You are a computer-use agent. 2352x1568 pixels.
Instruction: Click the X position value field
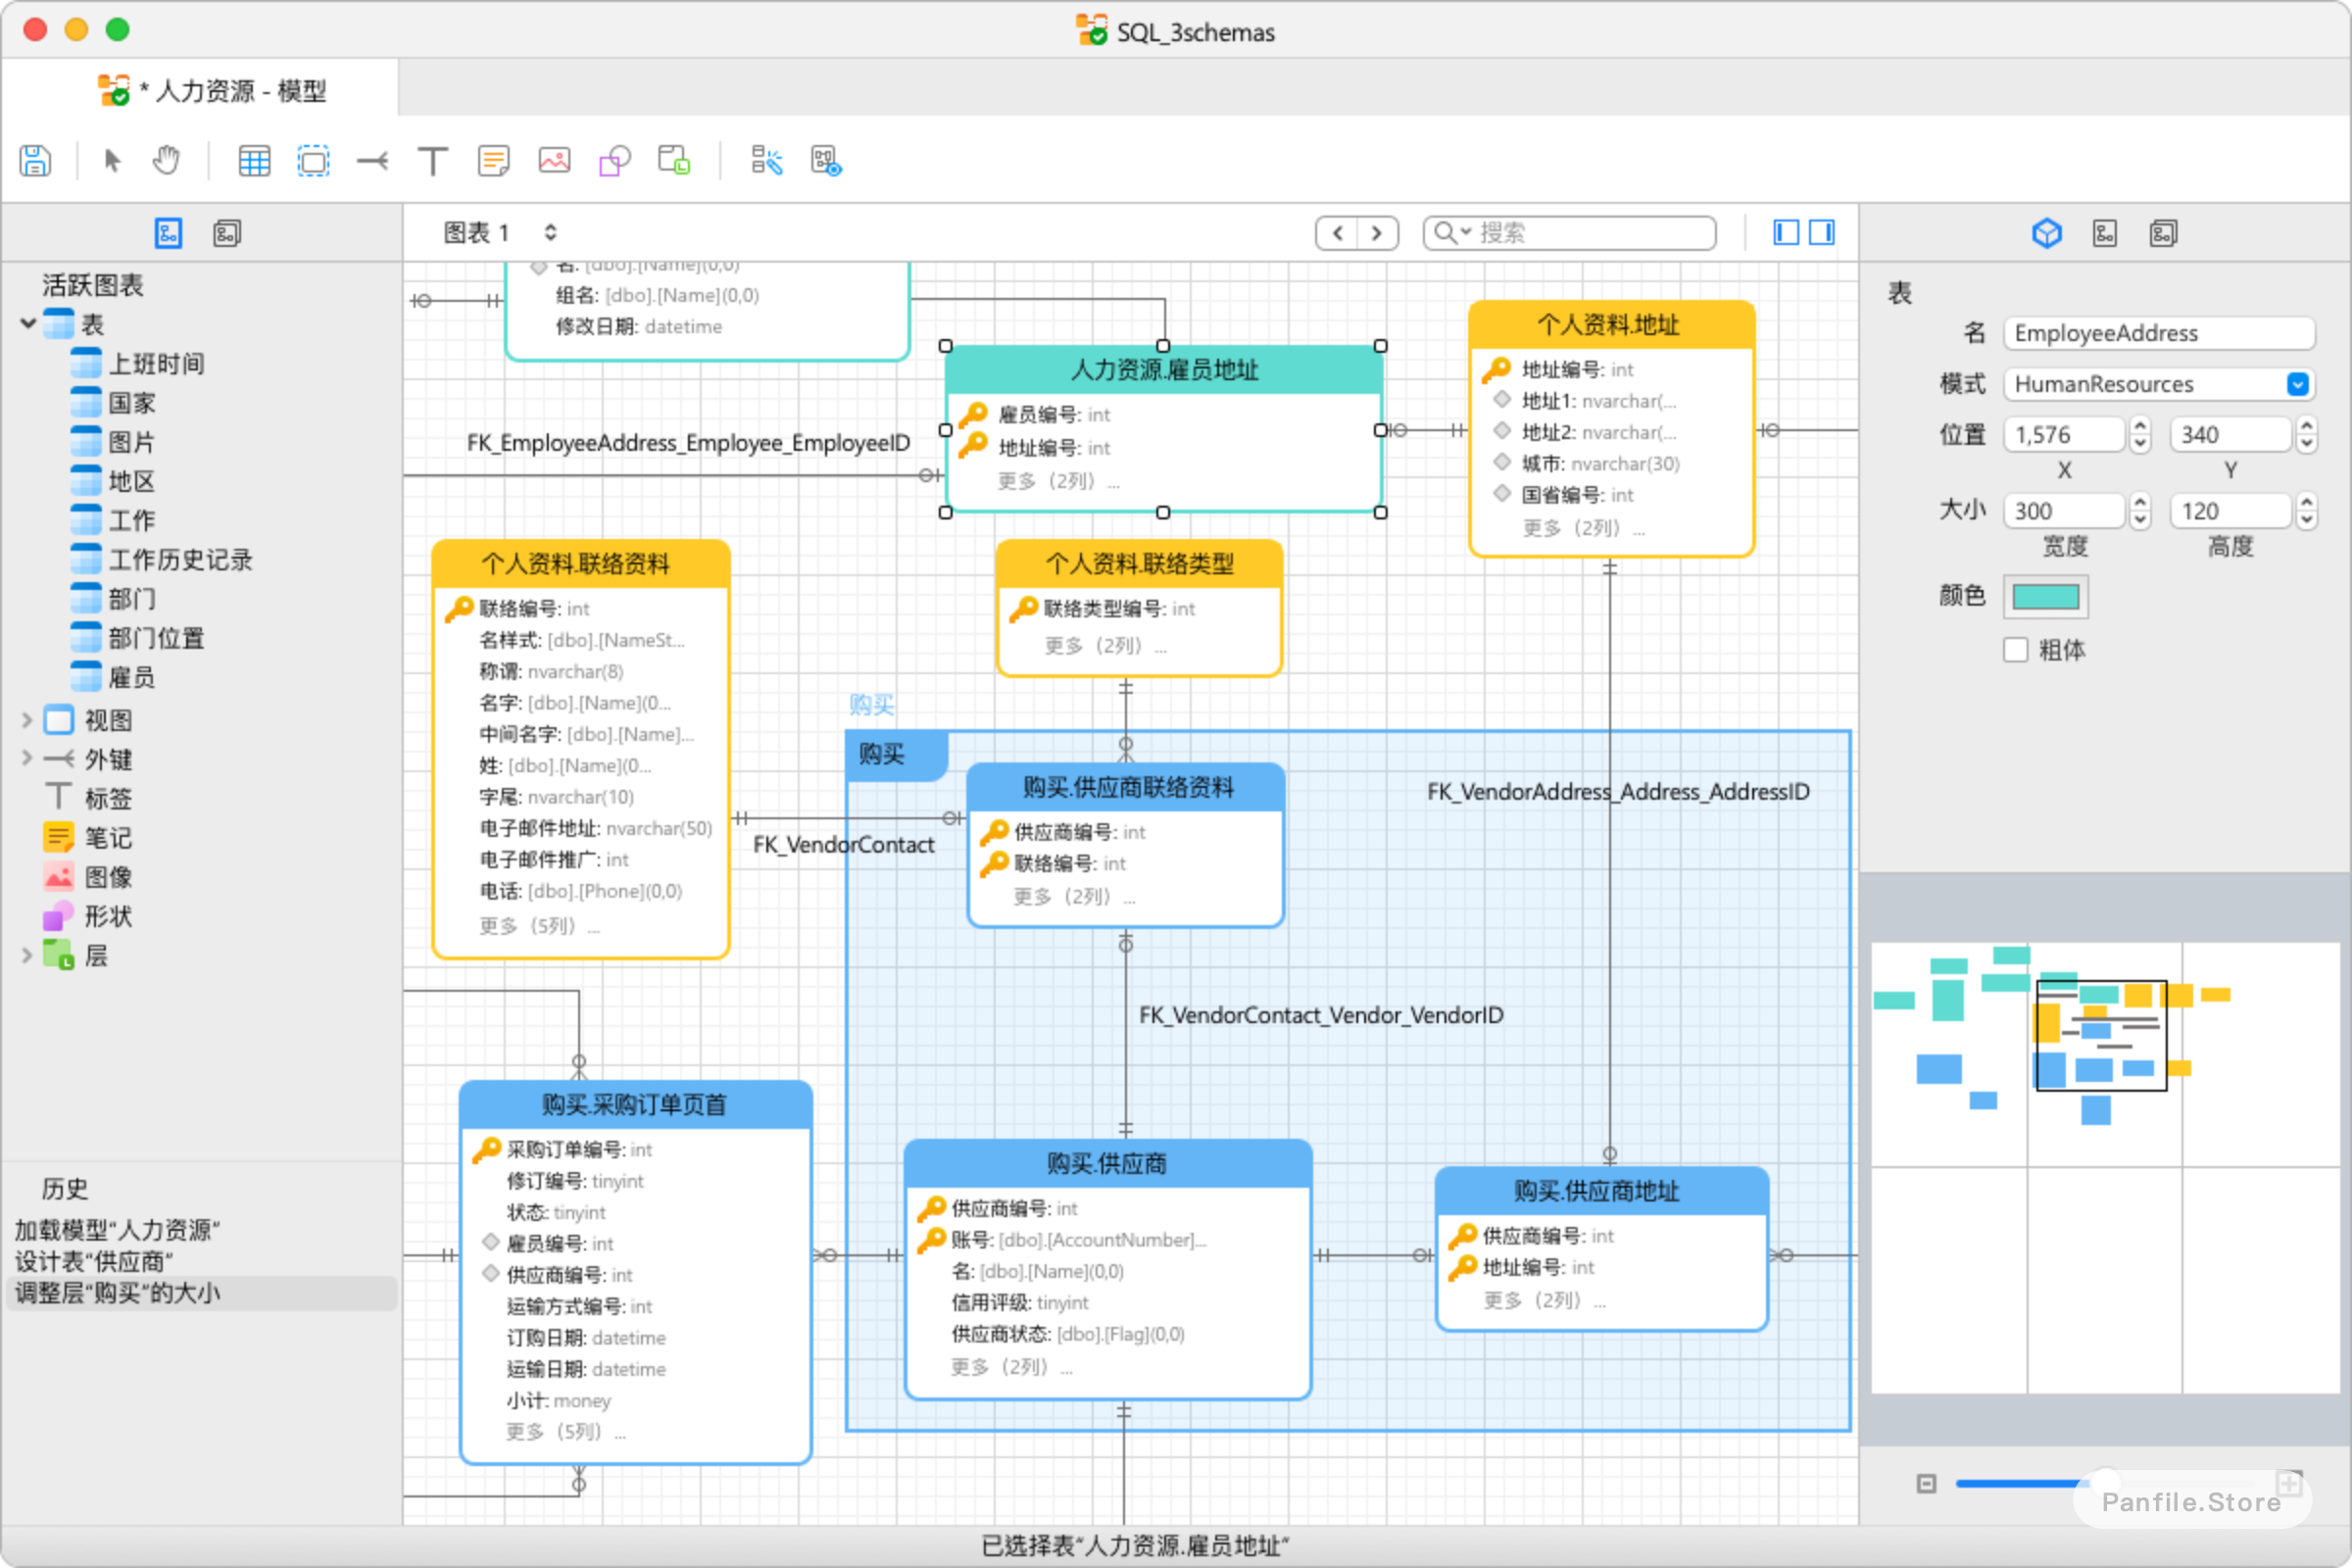pyautogui.click(x=2064, y=434)
